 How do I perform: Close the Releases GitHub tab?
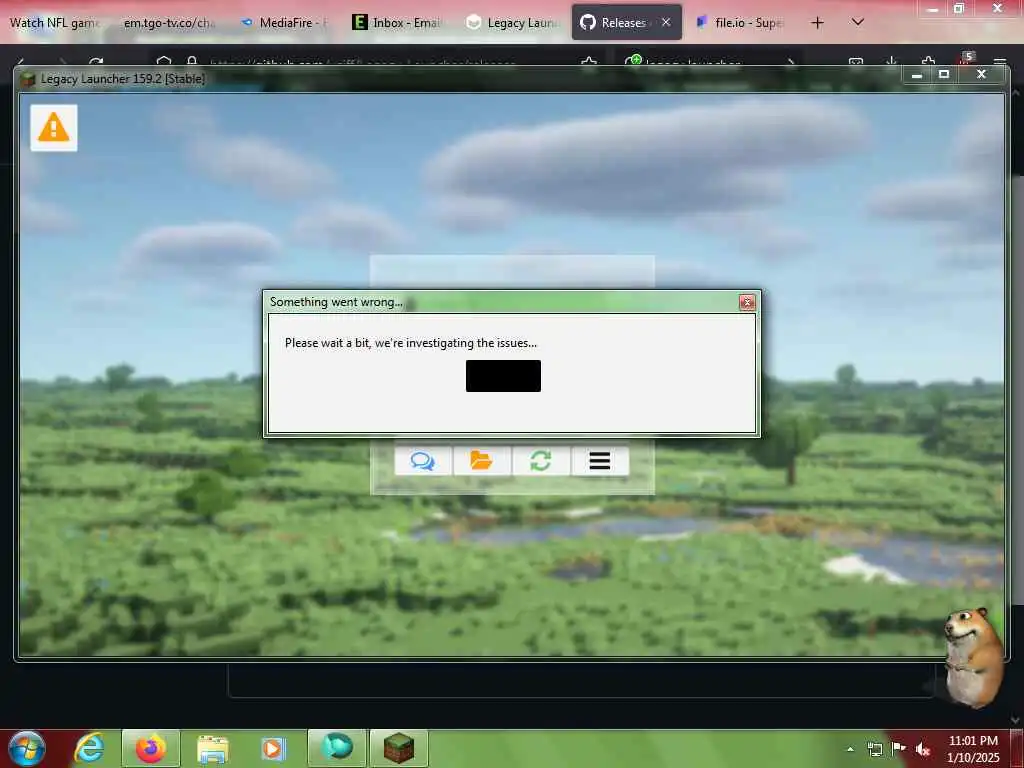pyautogui.click(x=666, y=22)
